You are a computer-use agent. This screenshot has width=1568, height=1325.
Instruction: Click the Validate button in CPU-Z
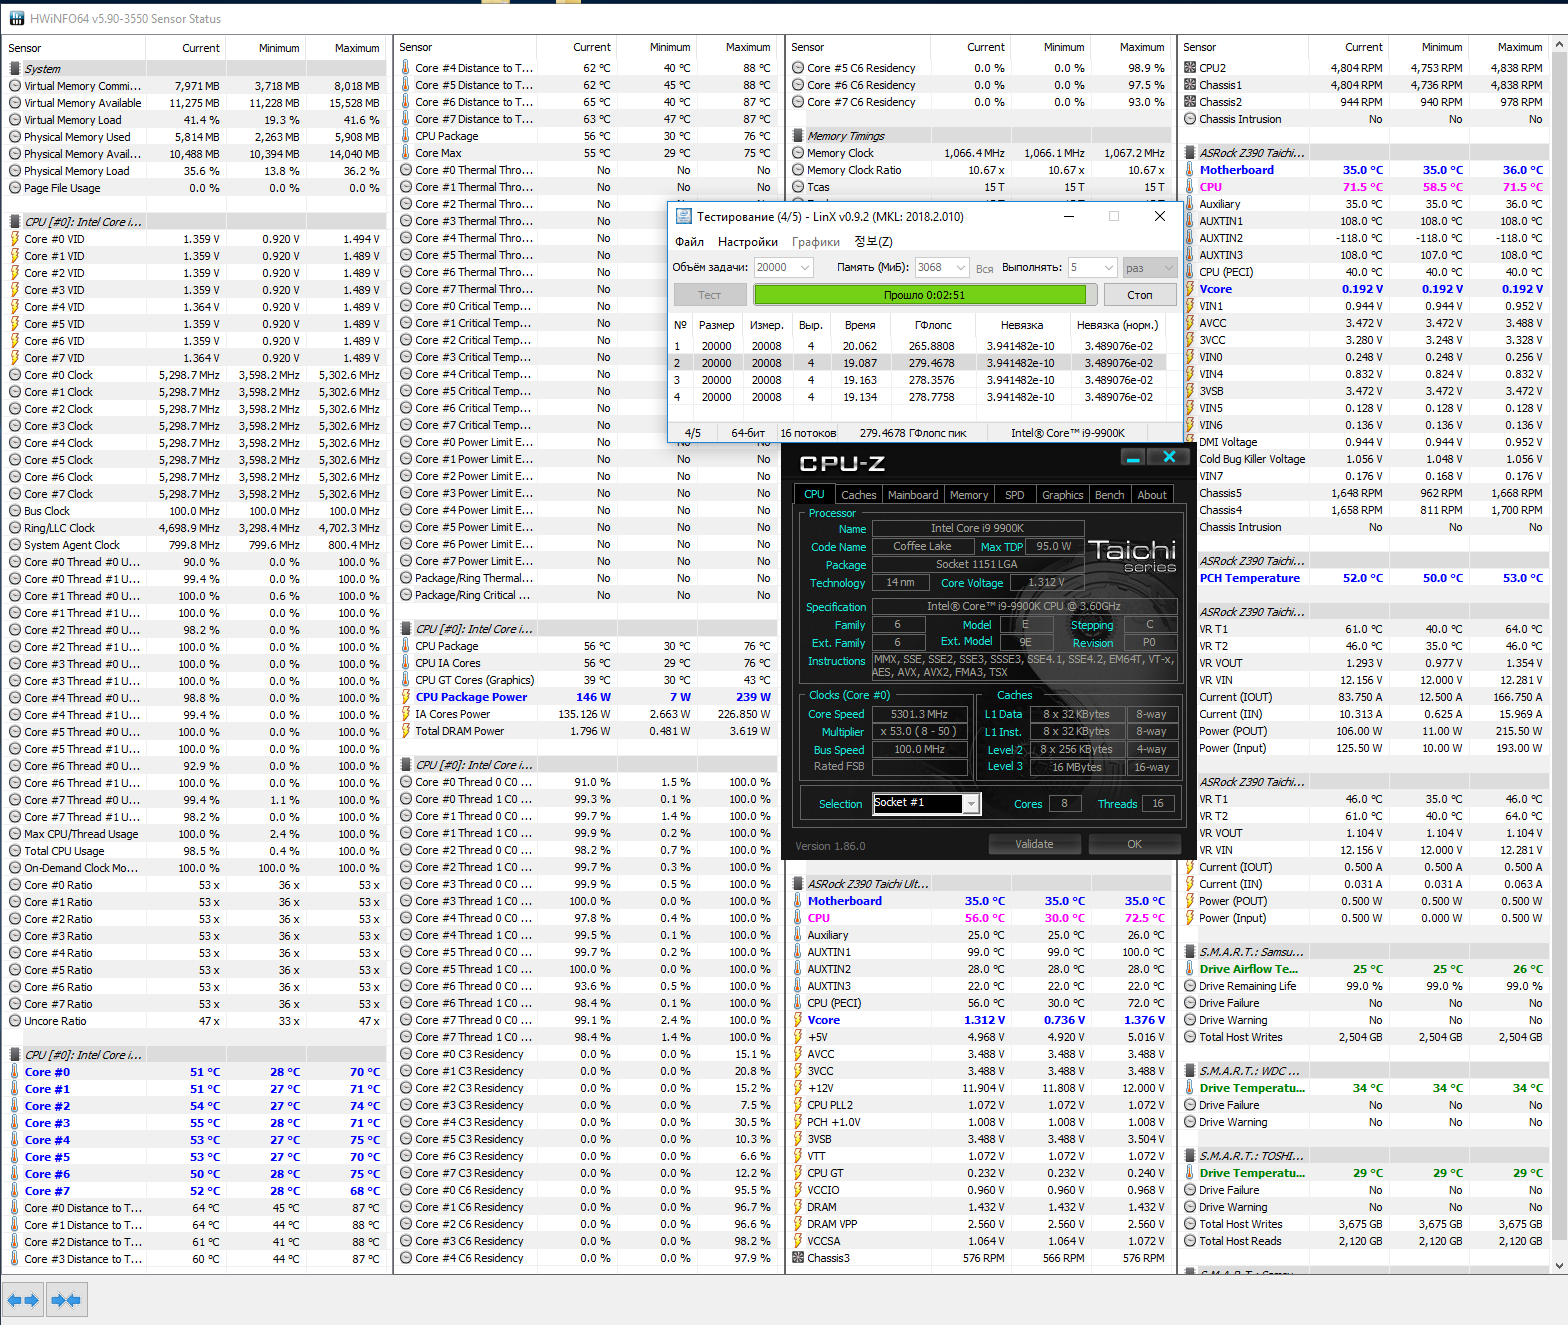pos(1034,844)
